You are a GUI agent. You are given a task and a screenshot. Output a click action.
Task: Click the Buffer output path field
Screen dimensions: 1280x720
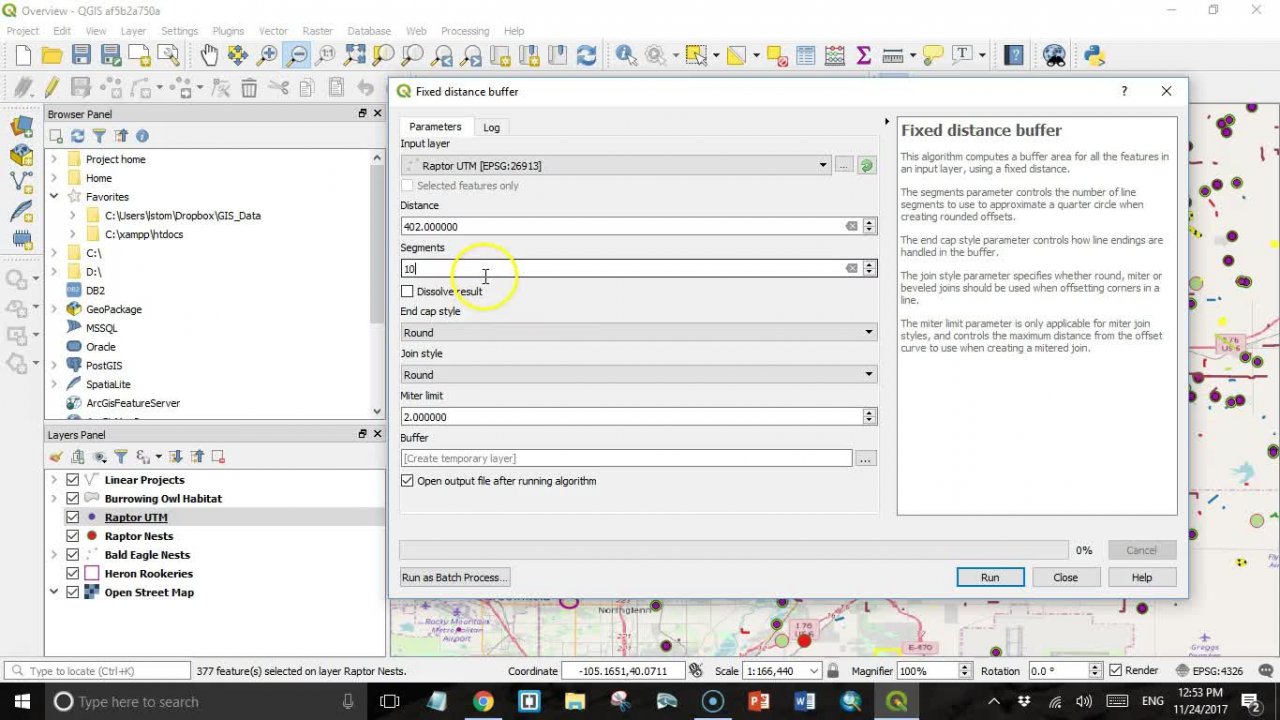[626, 458]
